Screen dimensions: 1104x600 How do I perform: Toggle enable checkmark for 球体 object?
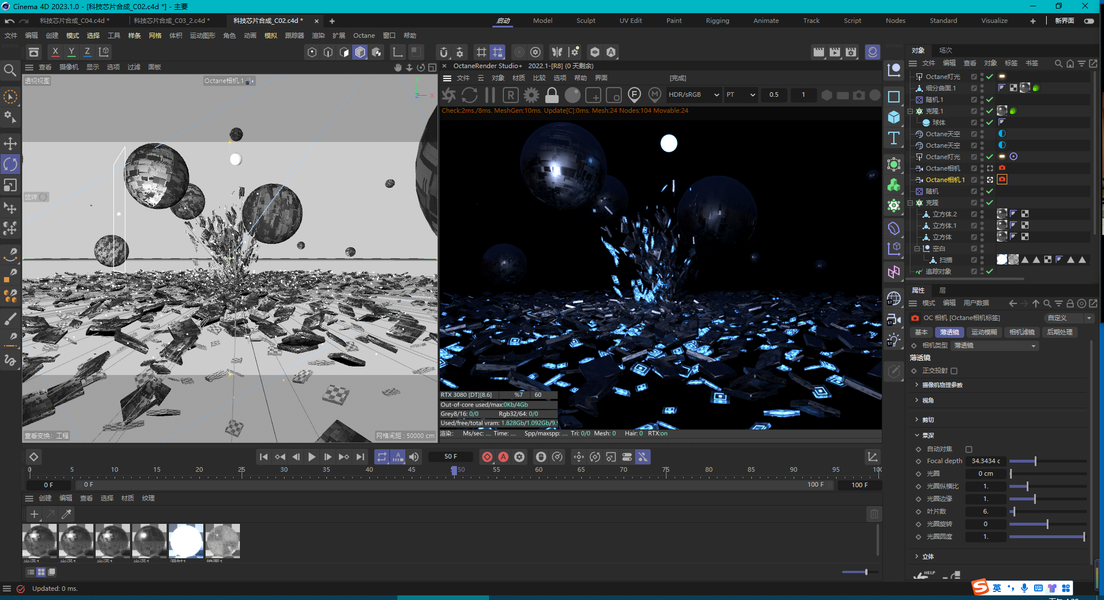[x=989, y=123]
